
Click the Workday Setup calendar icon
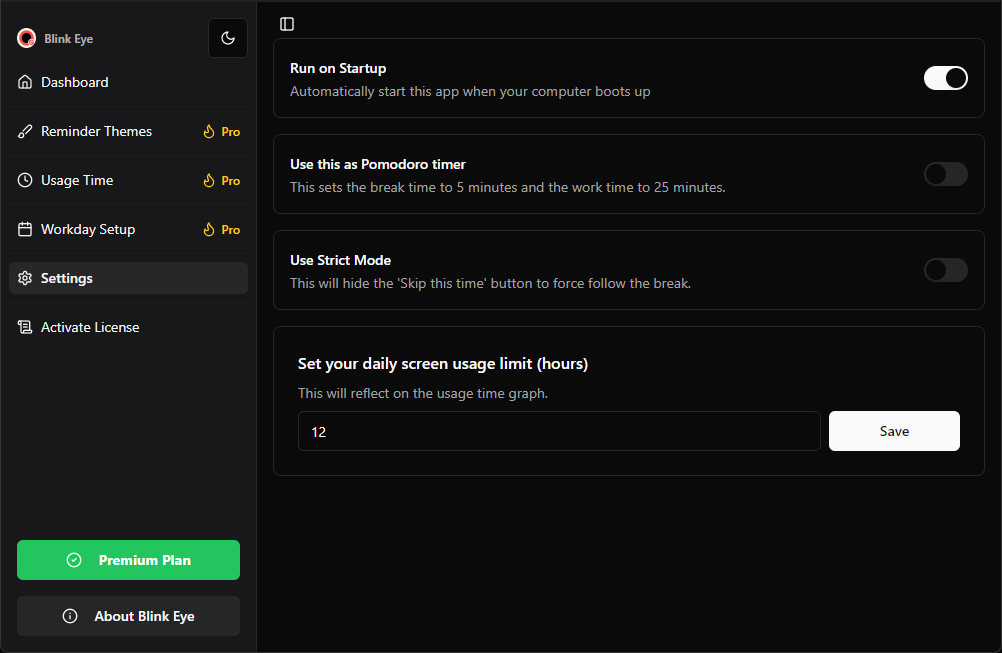click(x=25, y=229)
